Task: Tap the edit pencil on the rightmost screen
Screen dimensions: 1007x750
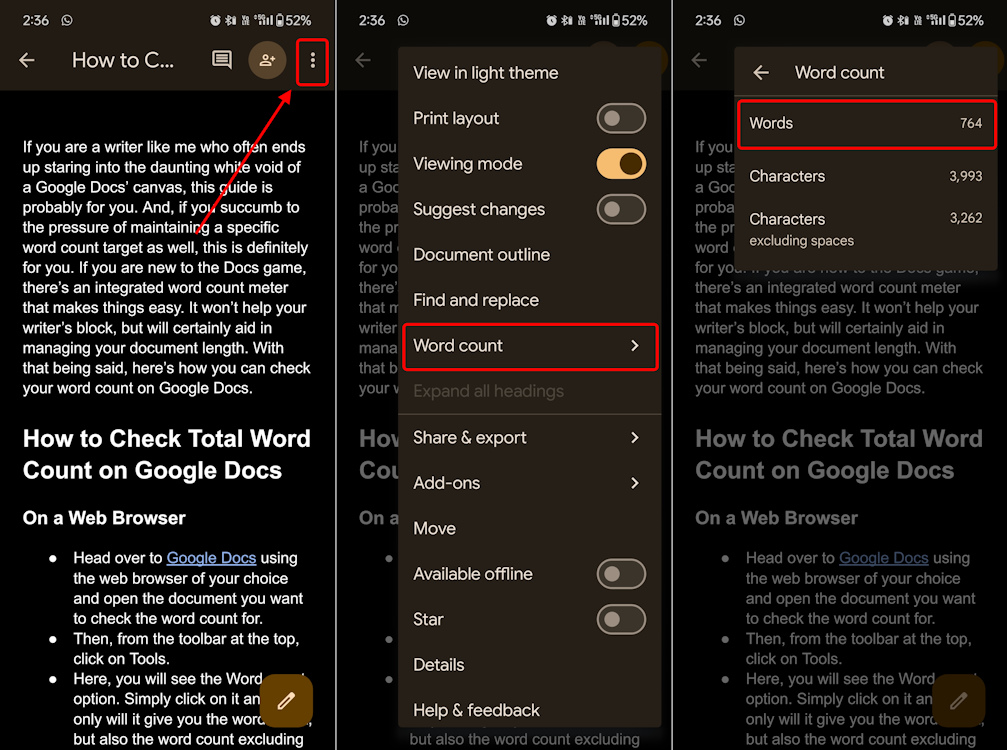Action: click(958, 701)
